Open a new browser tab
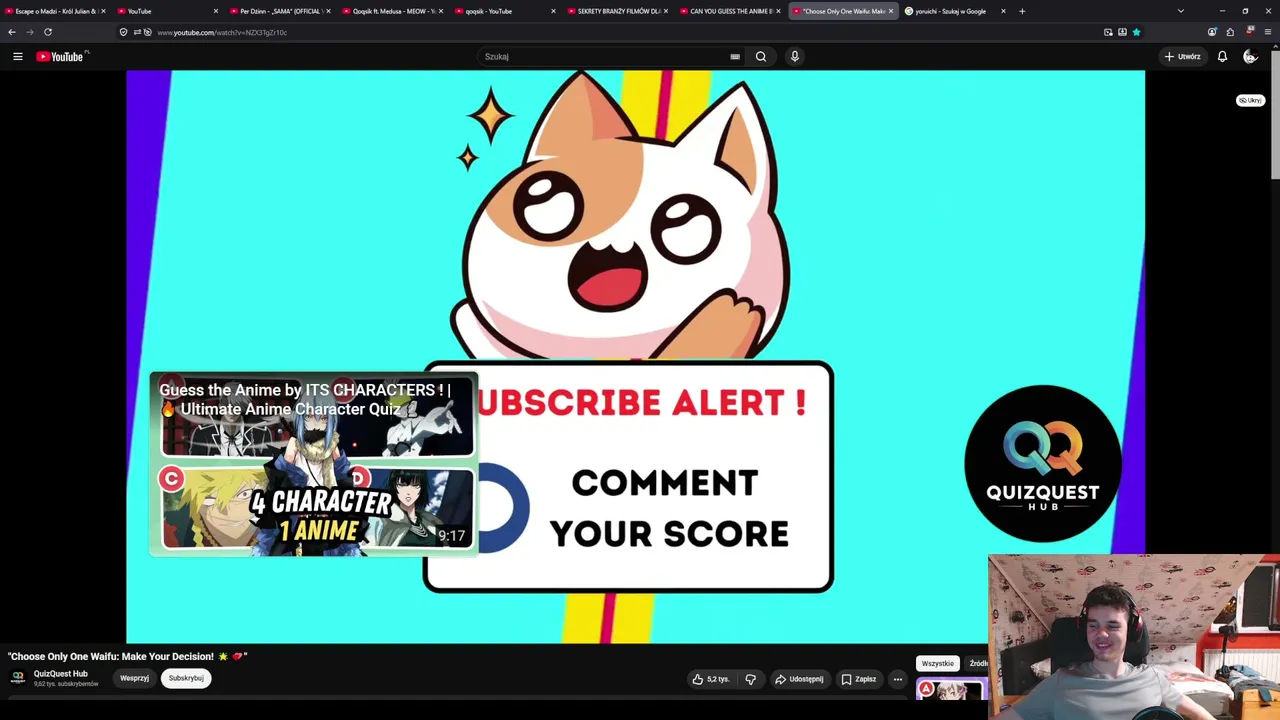1280x720 pixels. [x=1022, y=11]
